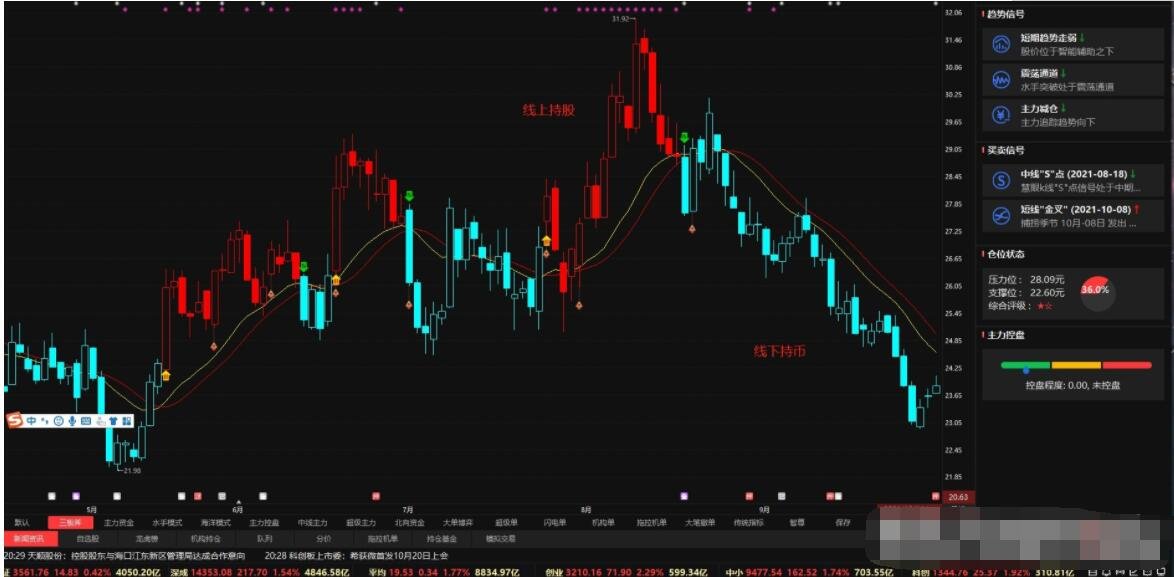Viewport: 1174px width, 577px height.
Task: Click the 线上持股 chart annotation
Action: pyautogui.click(x=549, y=109)
